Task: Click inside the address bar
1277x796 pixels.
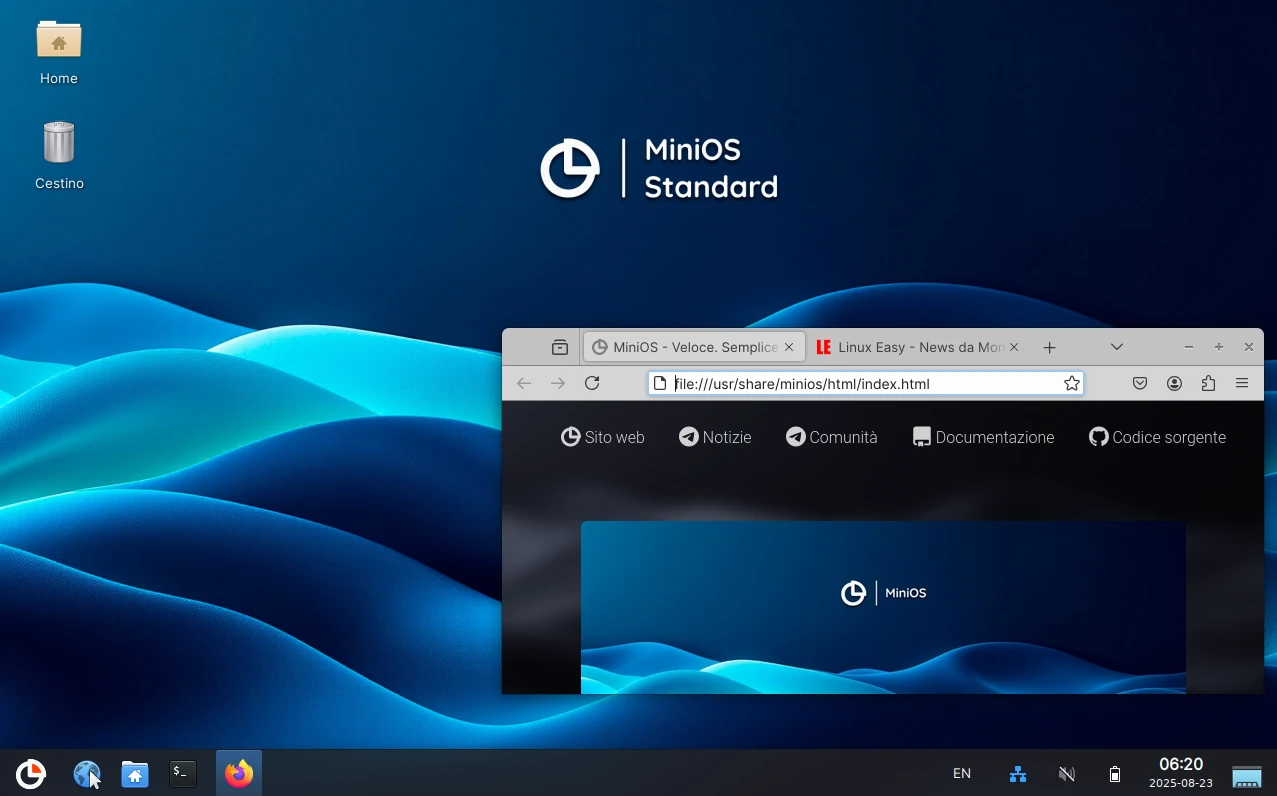Action: tap(860, 383)
